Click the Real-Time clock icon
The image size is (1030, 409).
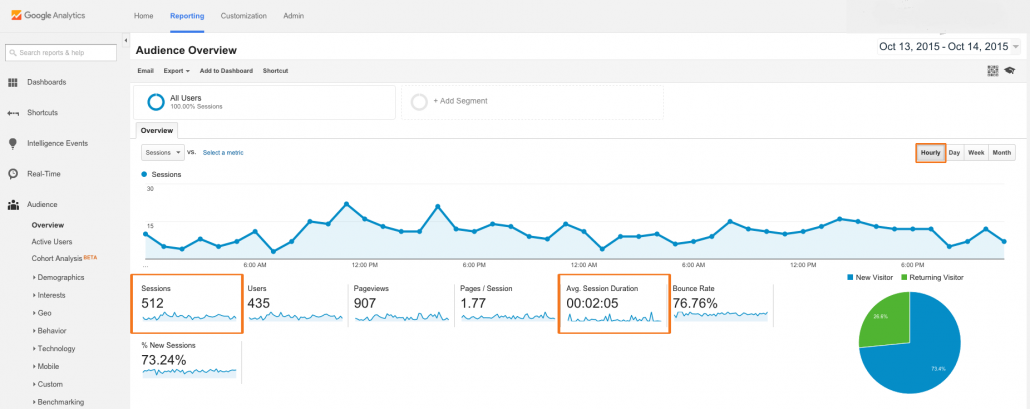[13, 174]
